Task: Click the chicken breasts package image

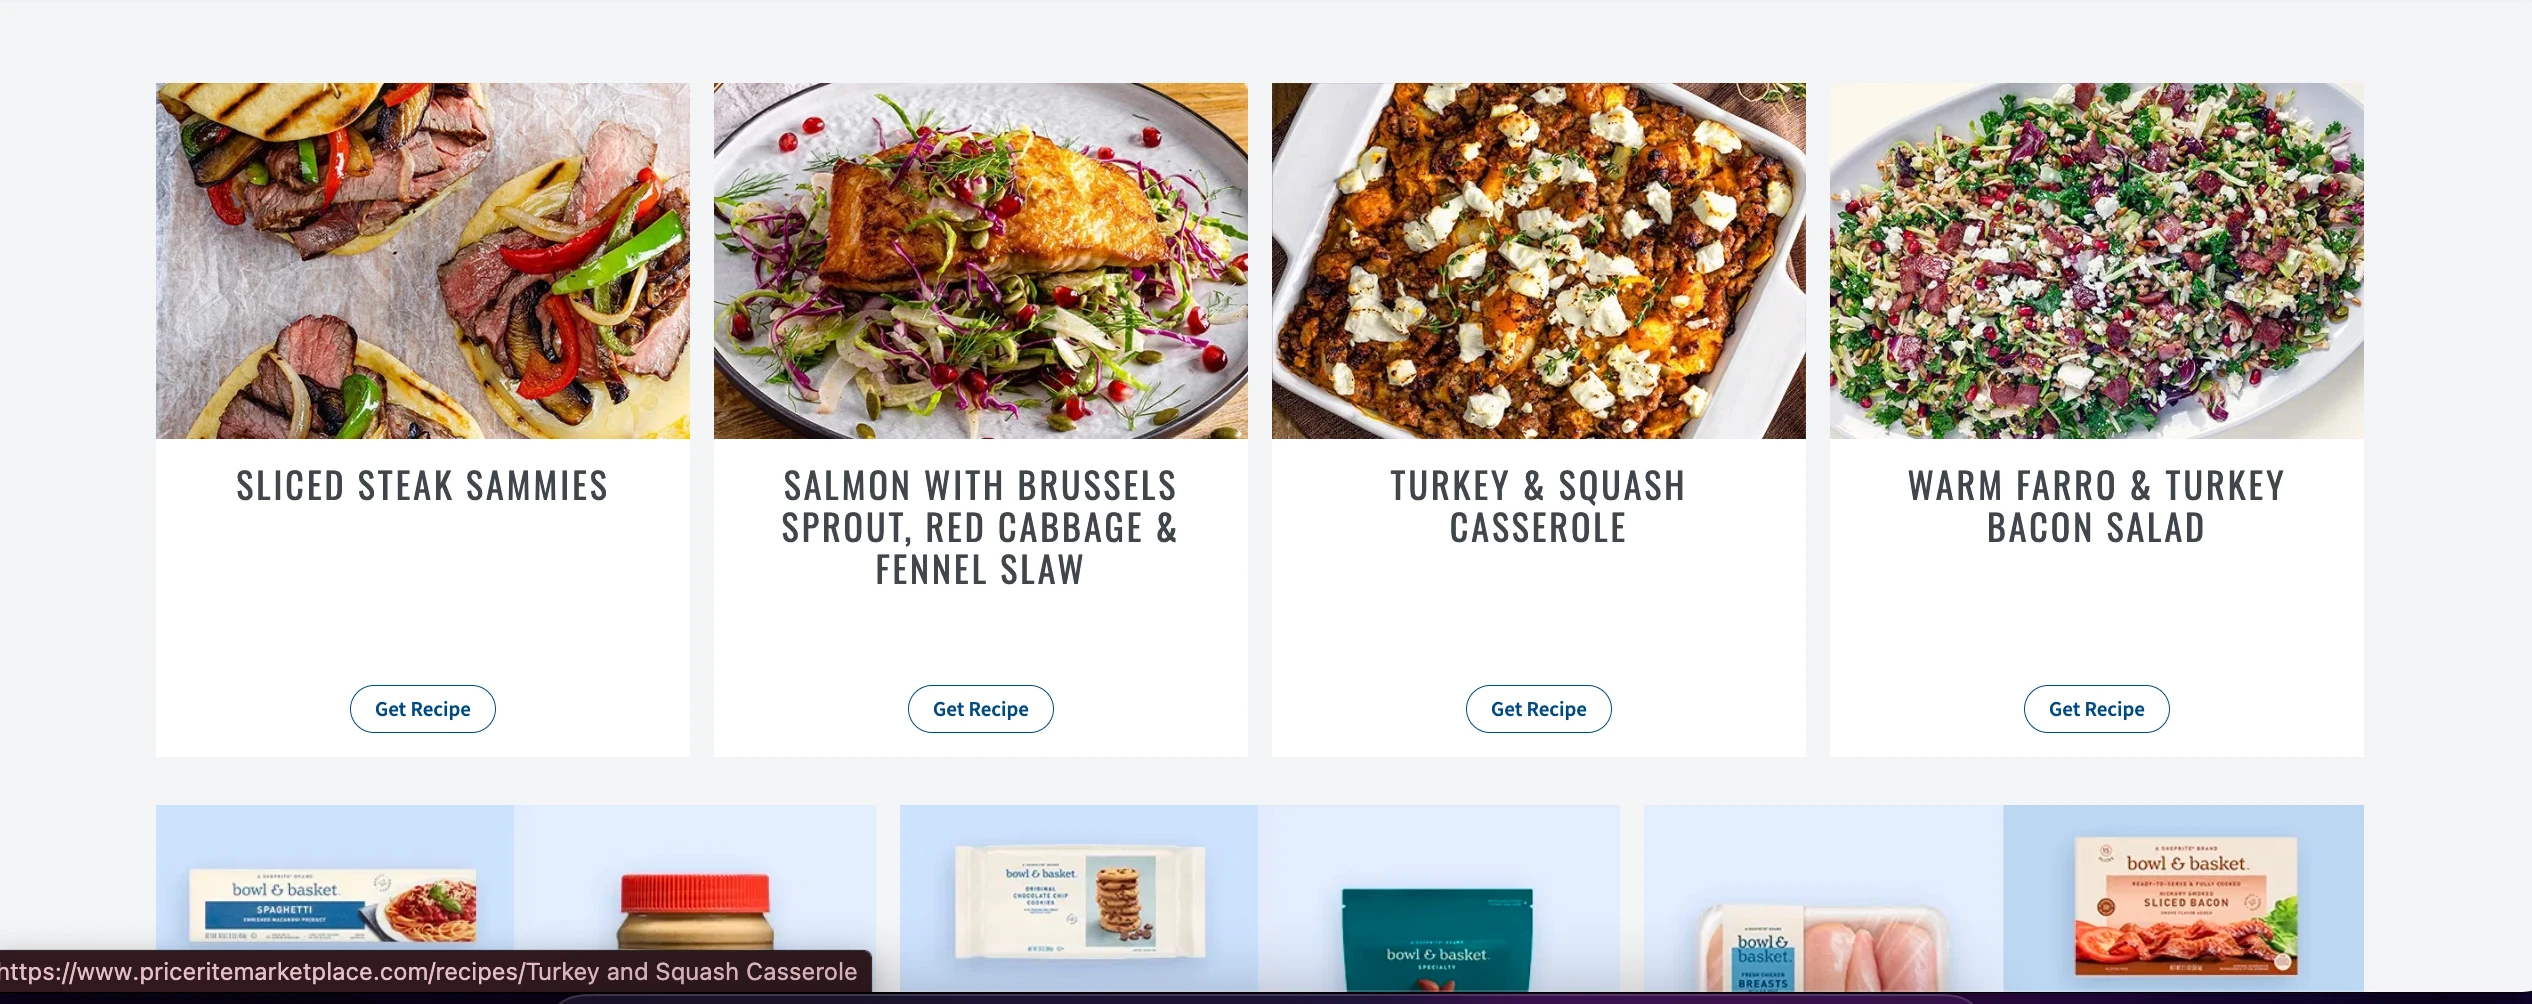Action: tap(1823, 948)
